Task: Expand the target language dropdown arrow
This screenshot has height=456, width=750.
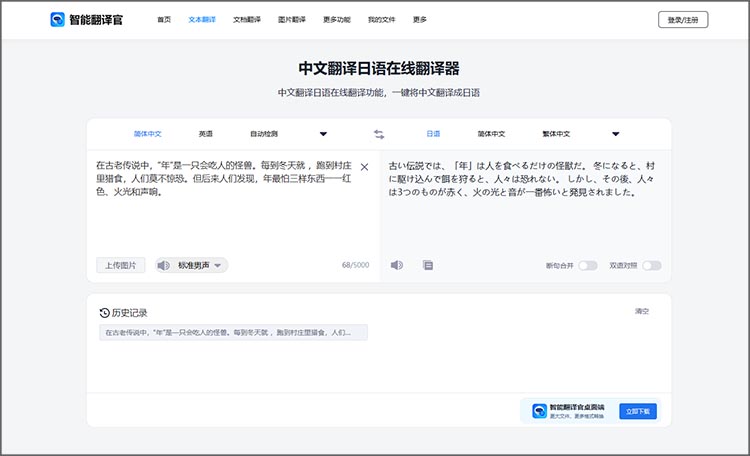Action: pyautogui.click(x=616, y=134)
